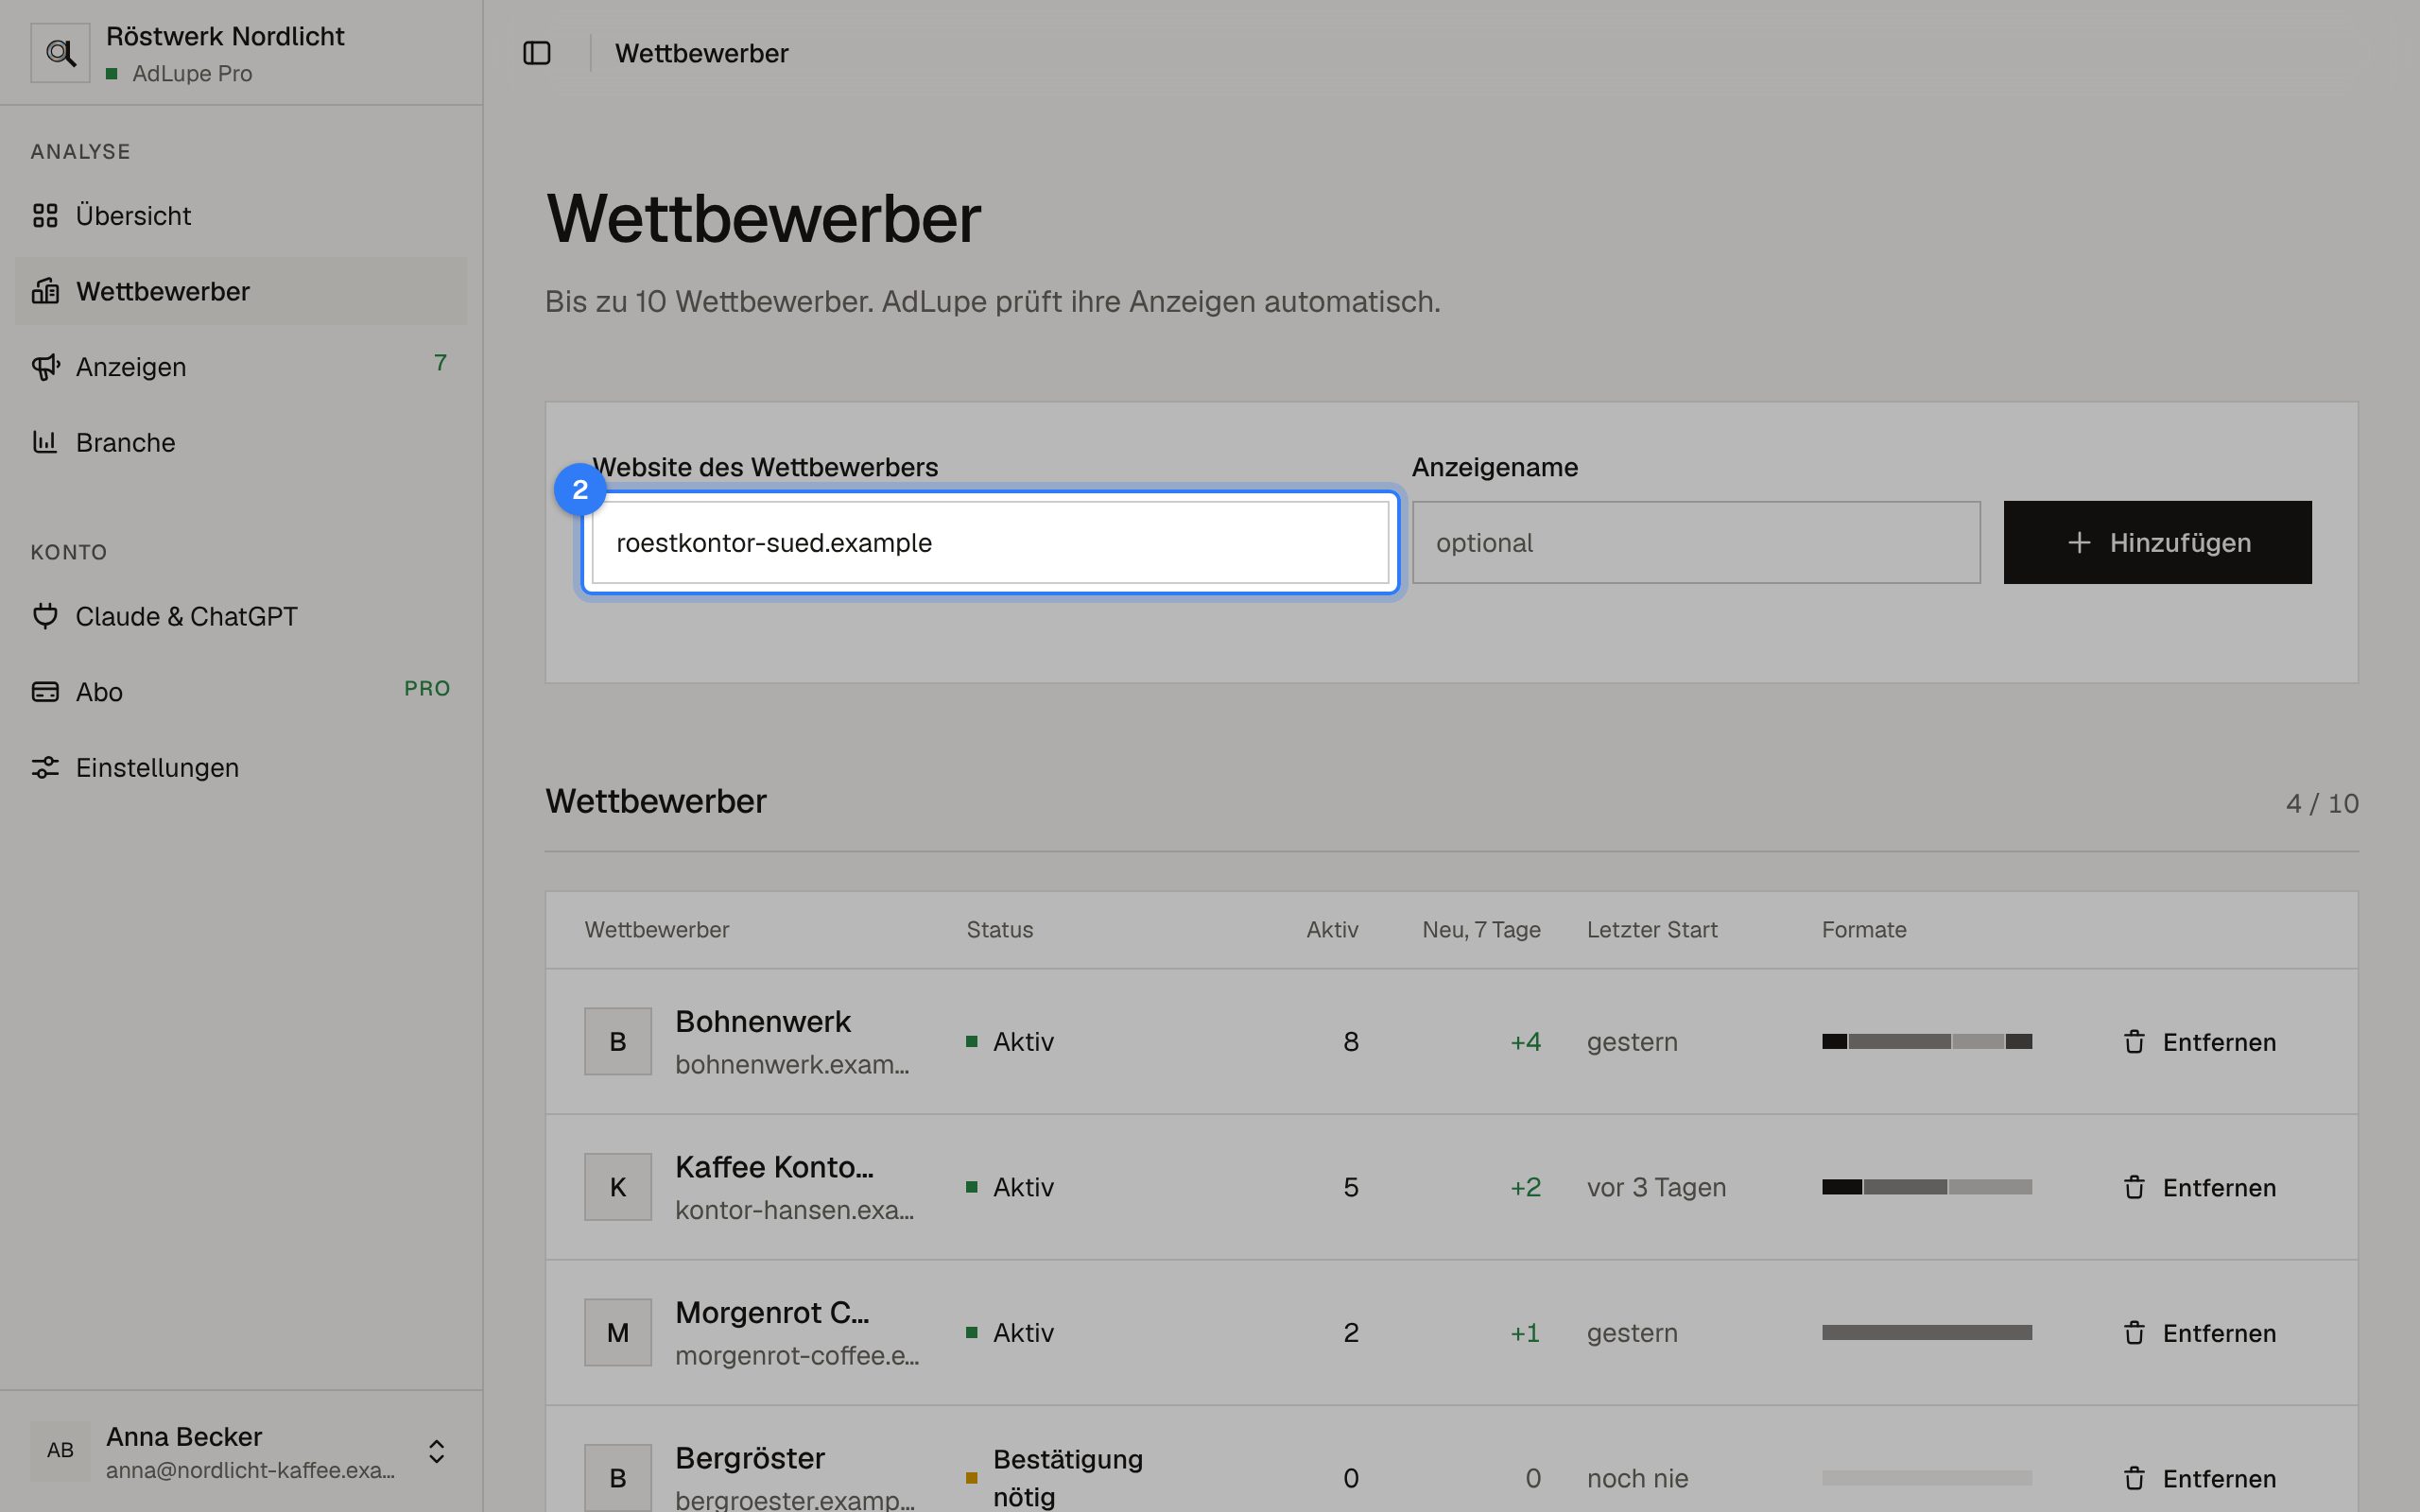Click the Anzeigen megaphone icon
The height and width of the screenshot is (1512, 2420).
45,367
